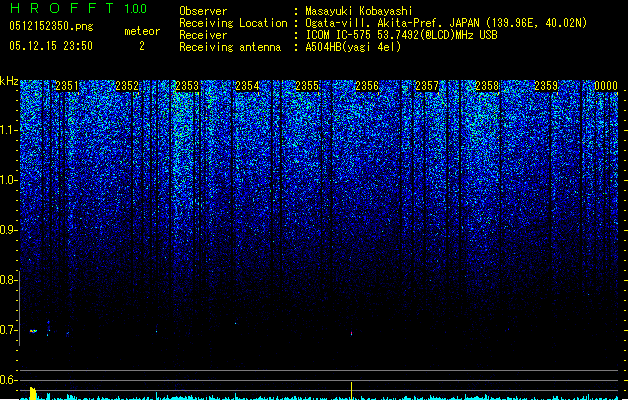Screen dimensions: 629x400
Task: Click the 2355 time marker
Action: point(307,86)
